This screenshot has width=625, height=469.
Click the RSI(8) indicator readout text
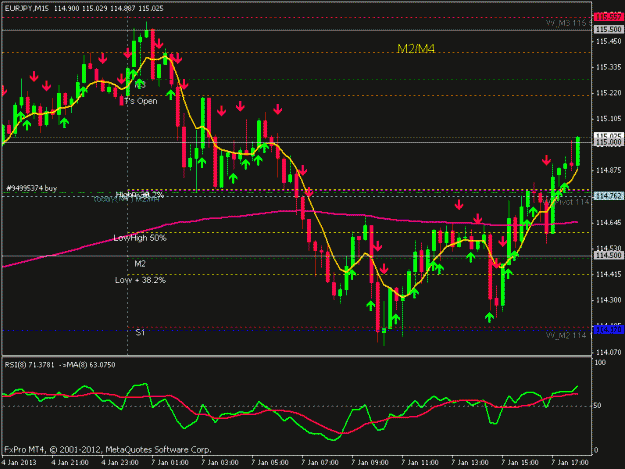[x=60, y=365]
